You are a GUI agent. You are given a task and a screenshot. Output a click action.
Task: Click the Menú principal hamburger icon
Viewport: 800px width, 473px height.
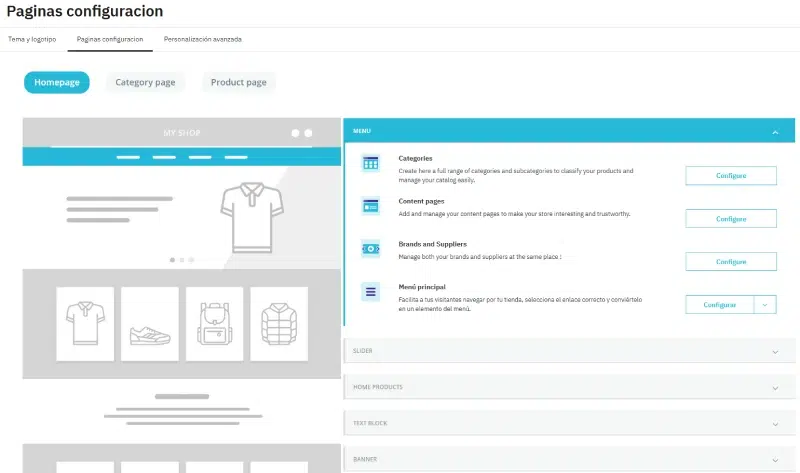370,291
